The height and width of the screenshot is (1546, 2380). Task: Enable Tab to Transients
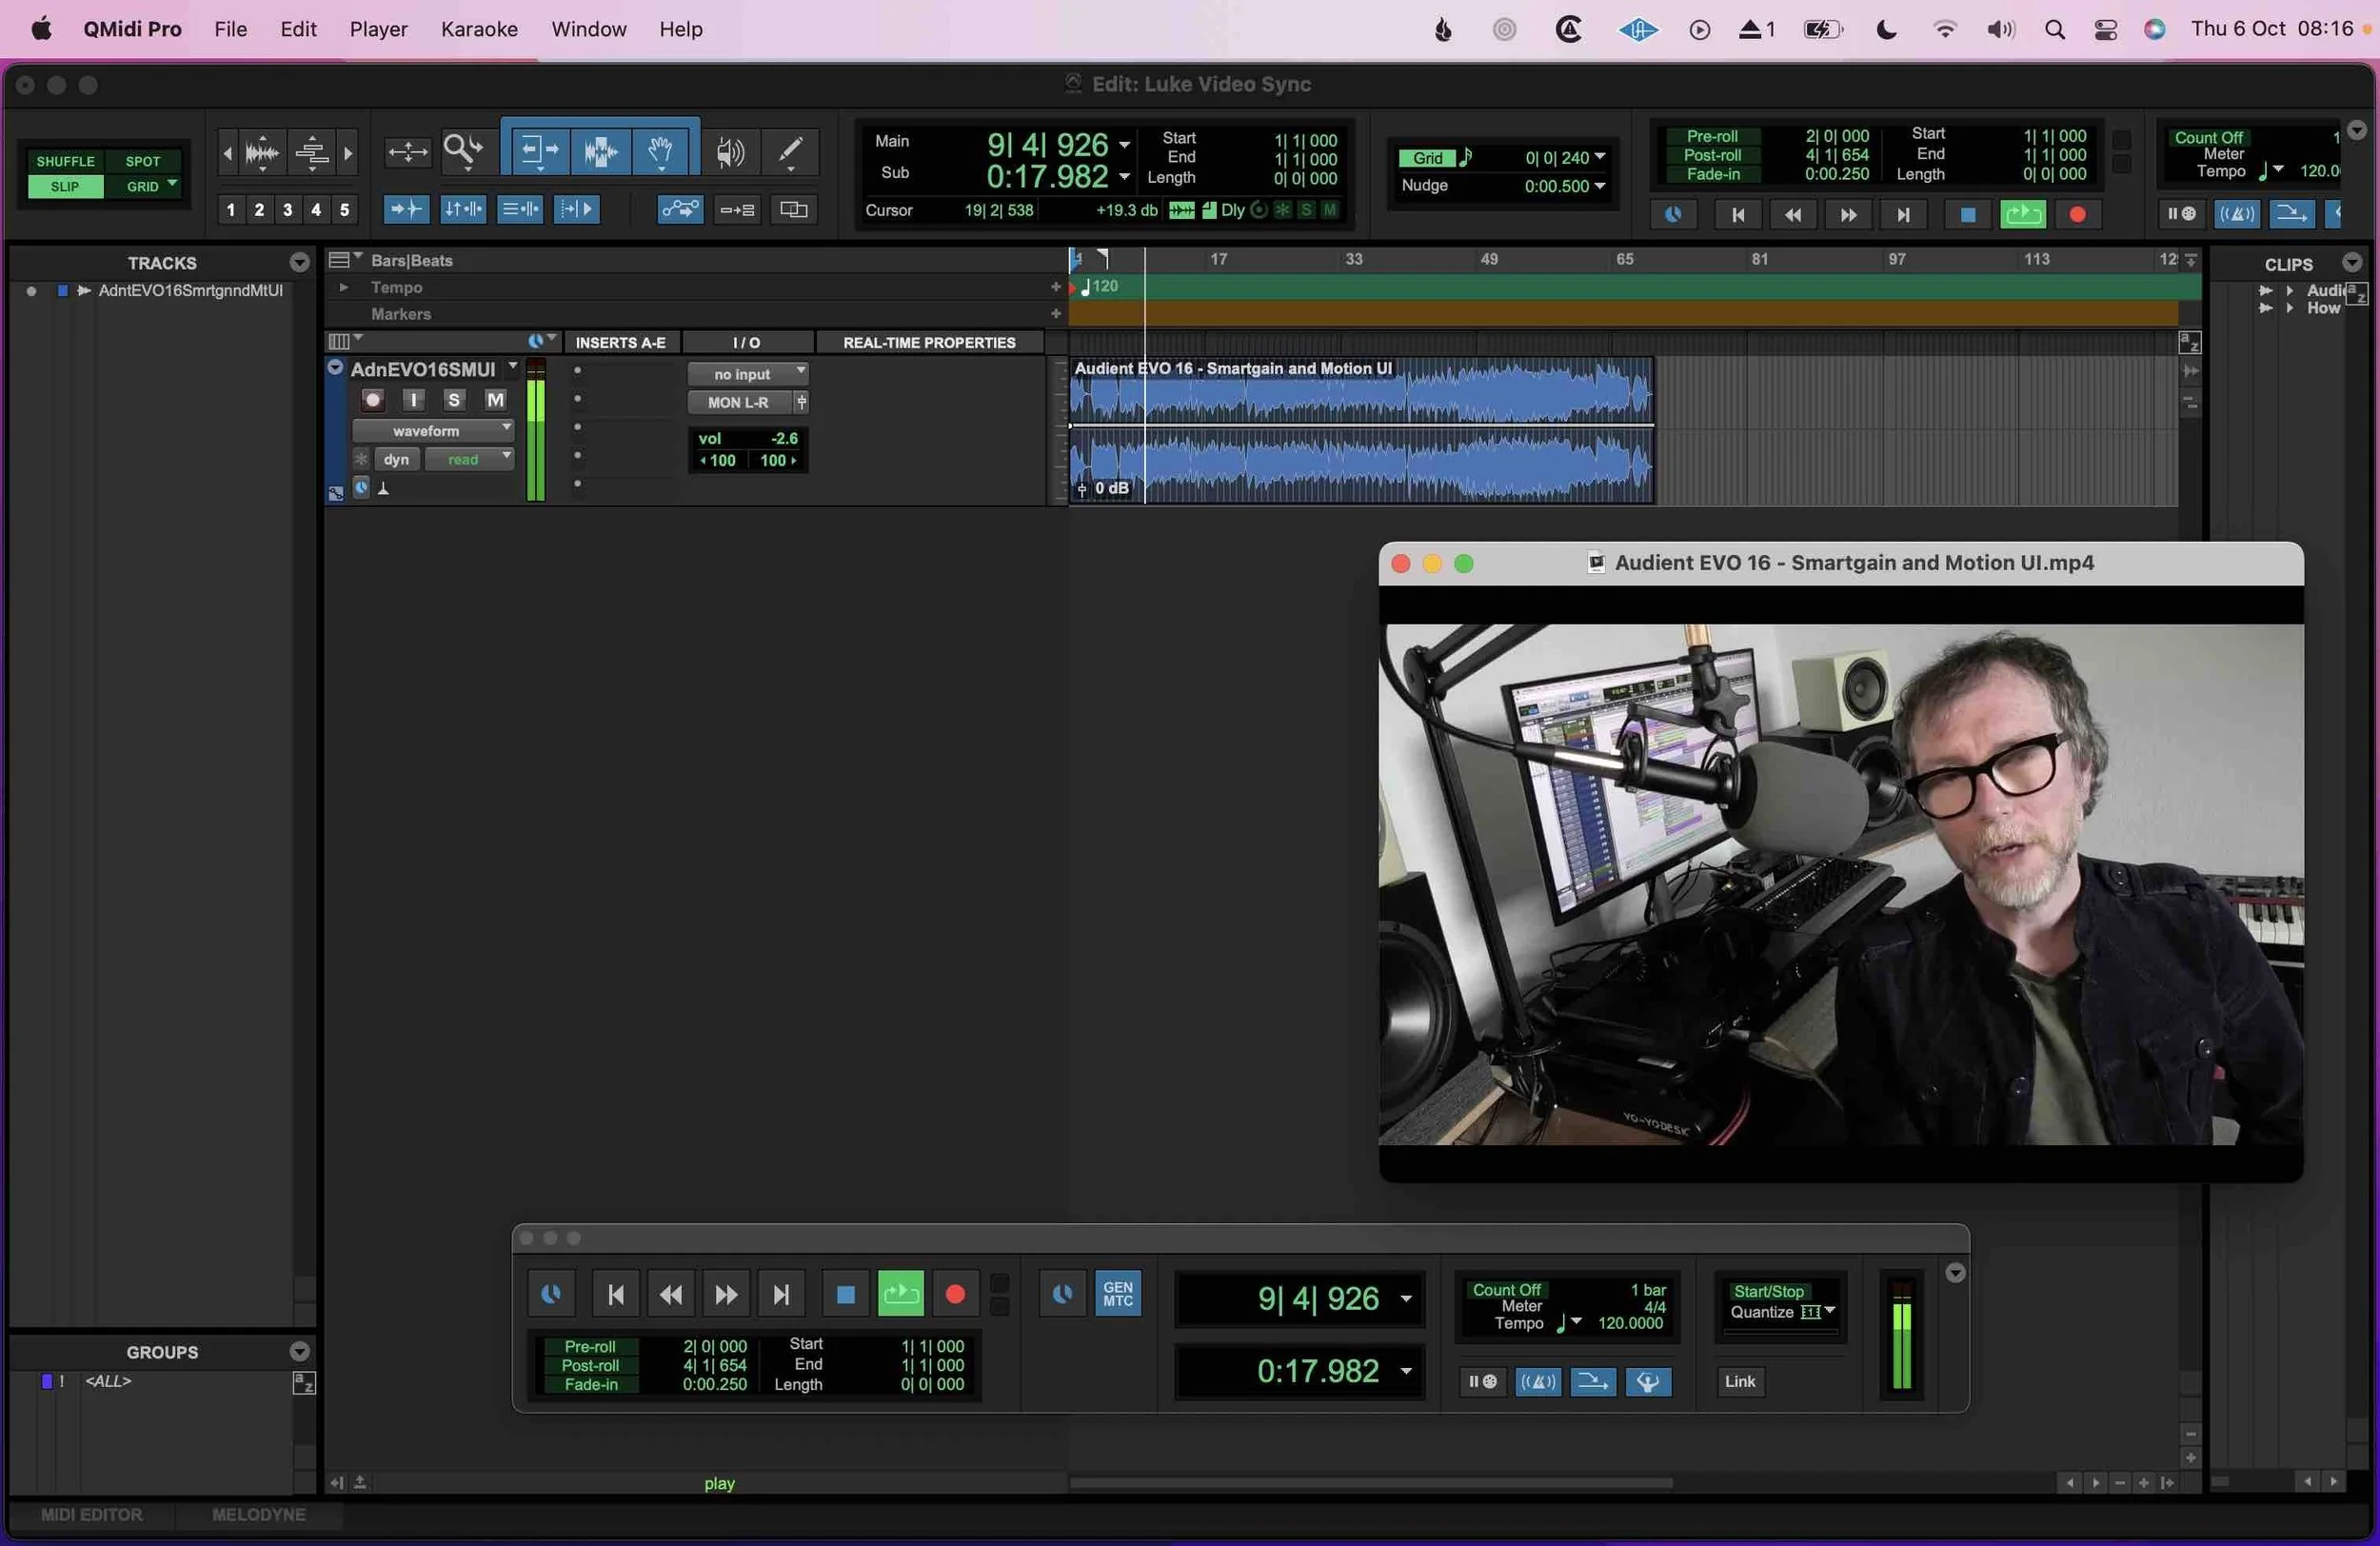[x=405, y=210]
